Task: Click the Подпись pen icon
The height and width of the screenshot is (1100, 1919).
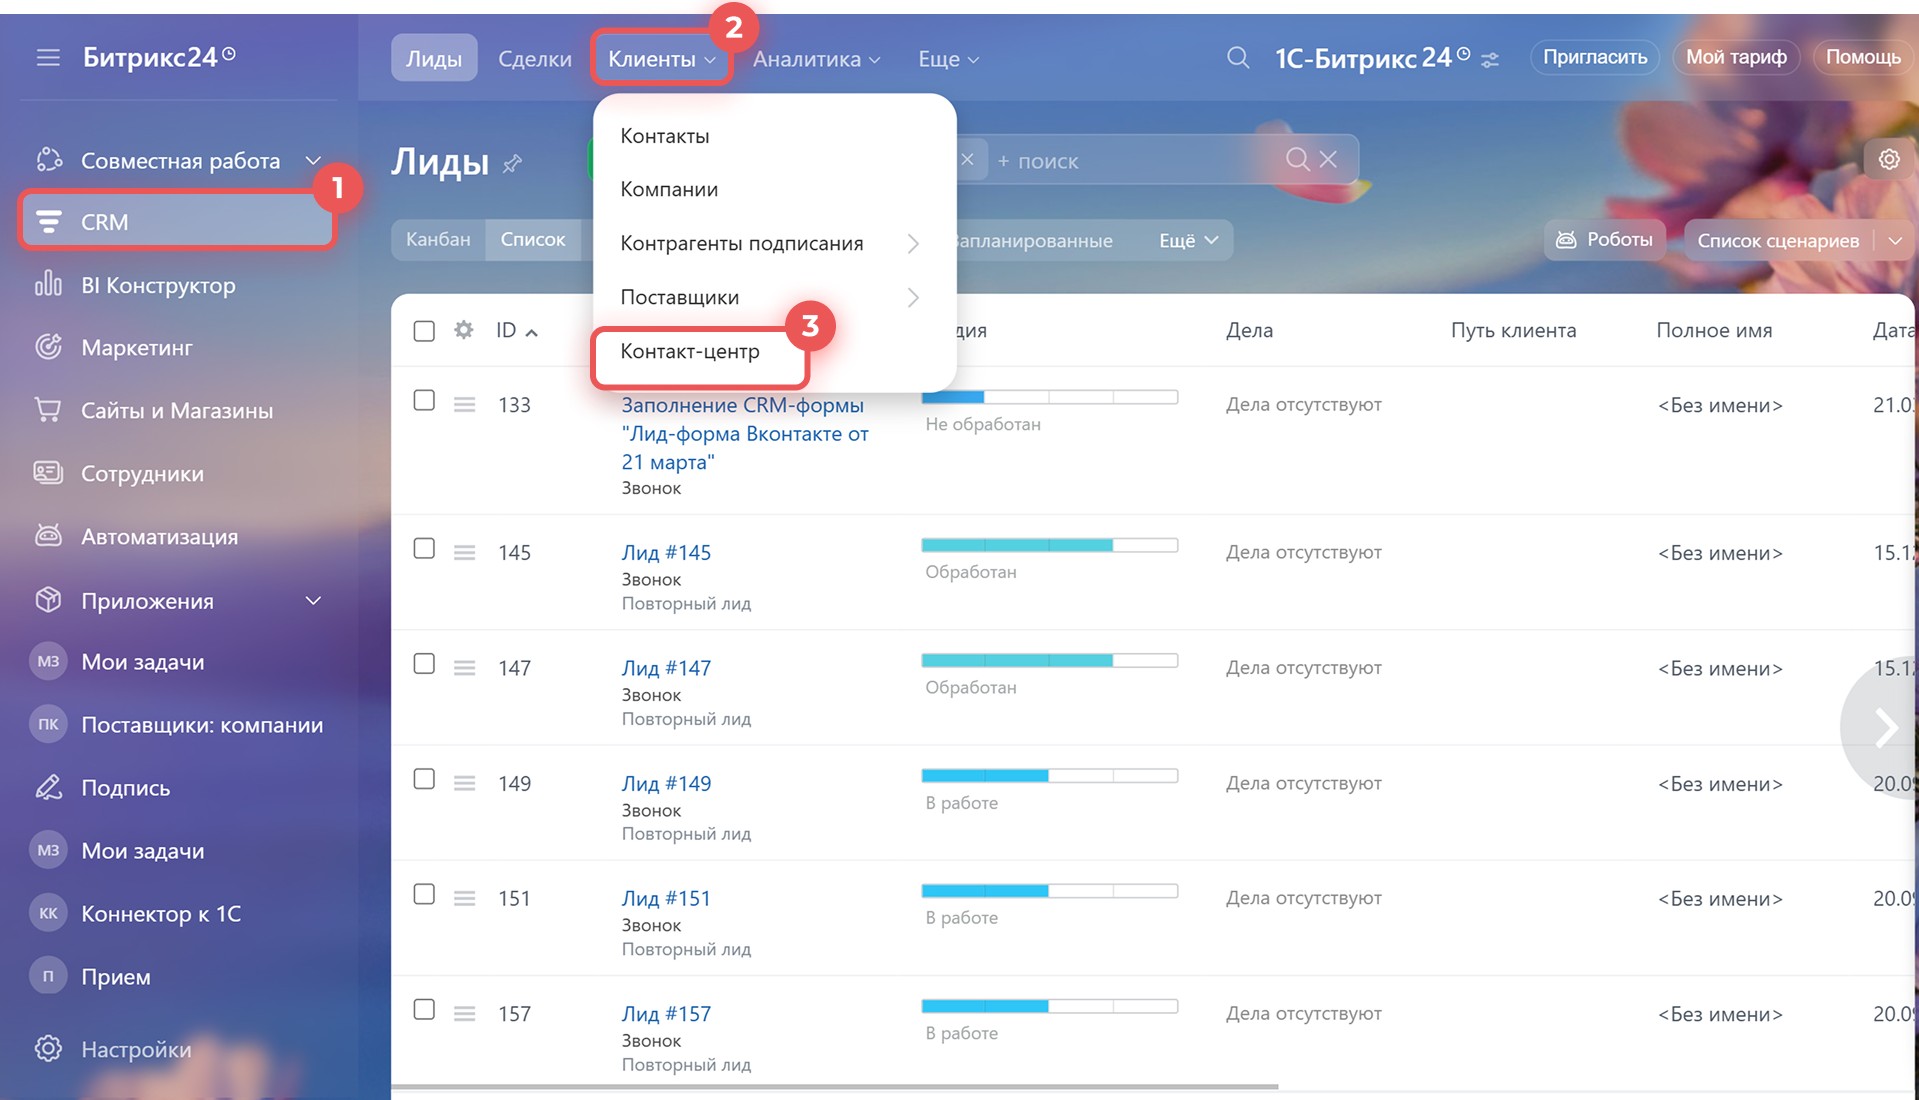Action: pyautogui.click(x=48, y=787)
